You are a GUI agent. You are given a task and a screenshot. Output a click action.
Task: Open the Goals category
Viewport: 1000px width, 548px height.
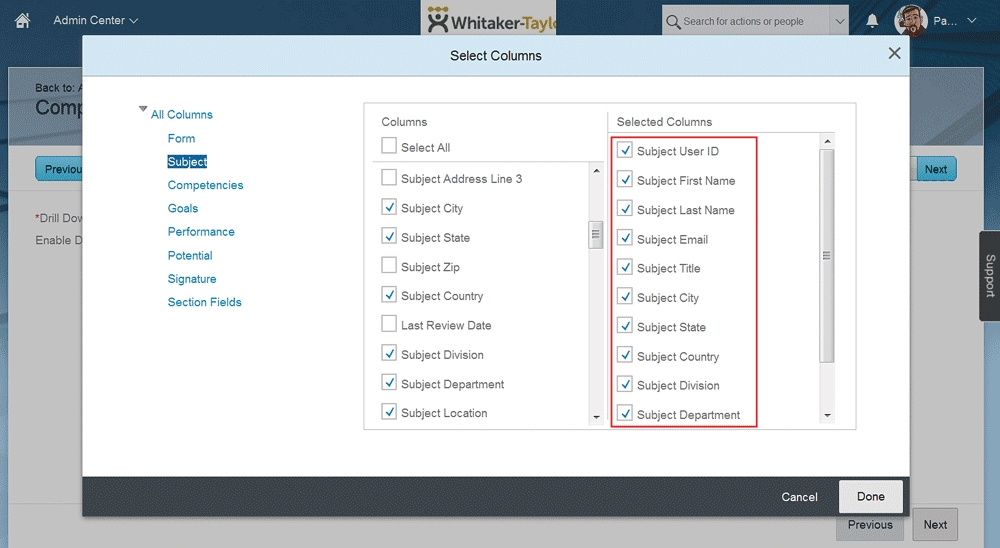pos(182,209)
